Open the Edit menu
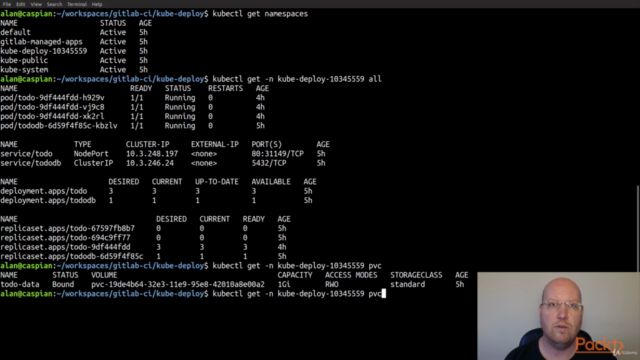Viewport: 640px width, 360px height. tap(20, 4)
